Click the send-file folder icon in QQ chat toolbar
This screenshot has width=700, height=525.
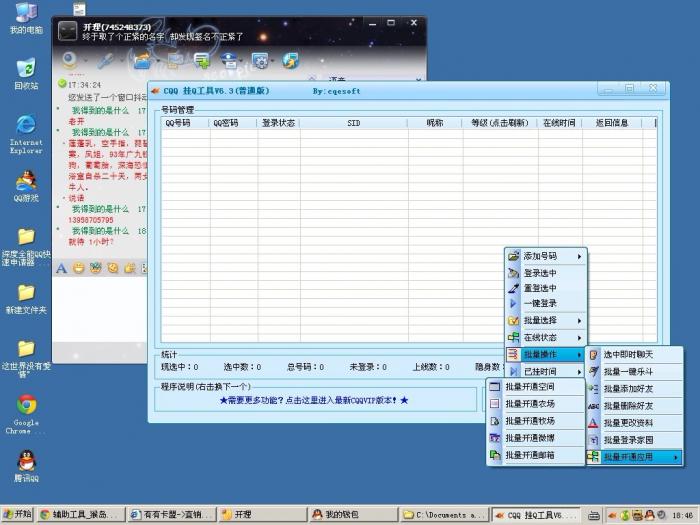[143, 61]
